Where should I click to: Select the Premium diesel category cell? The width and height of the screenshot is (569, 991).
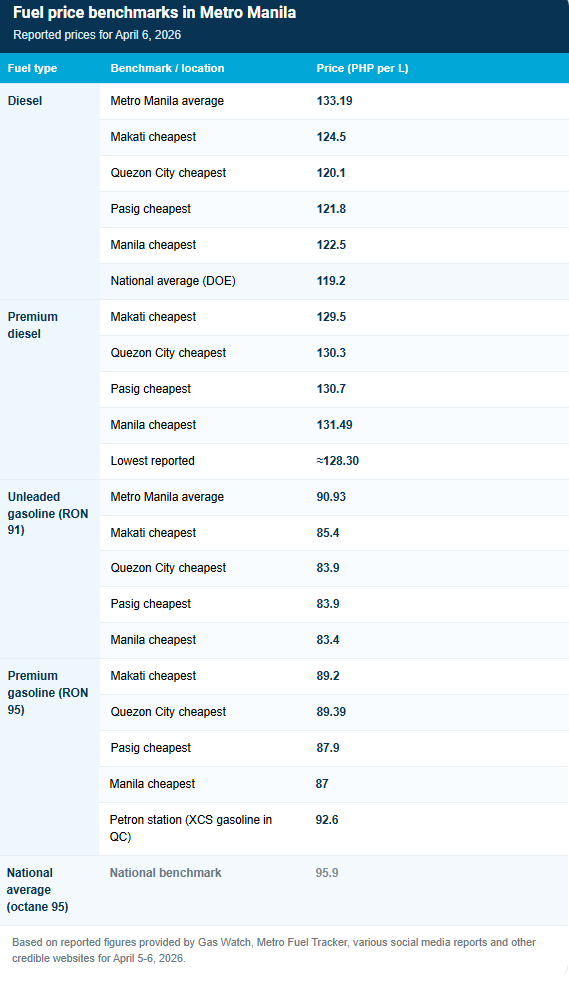pyautogui.click(x=50, y=389)
